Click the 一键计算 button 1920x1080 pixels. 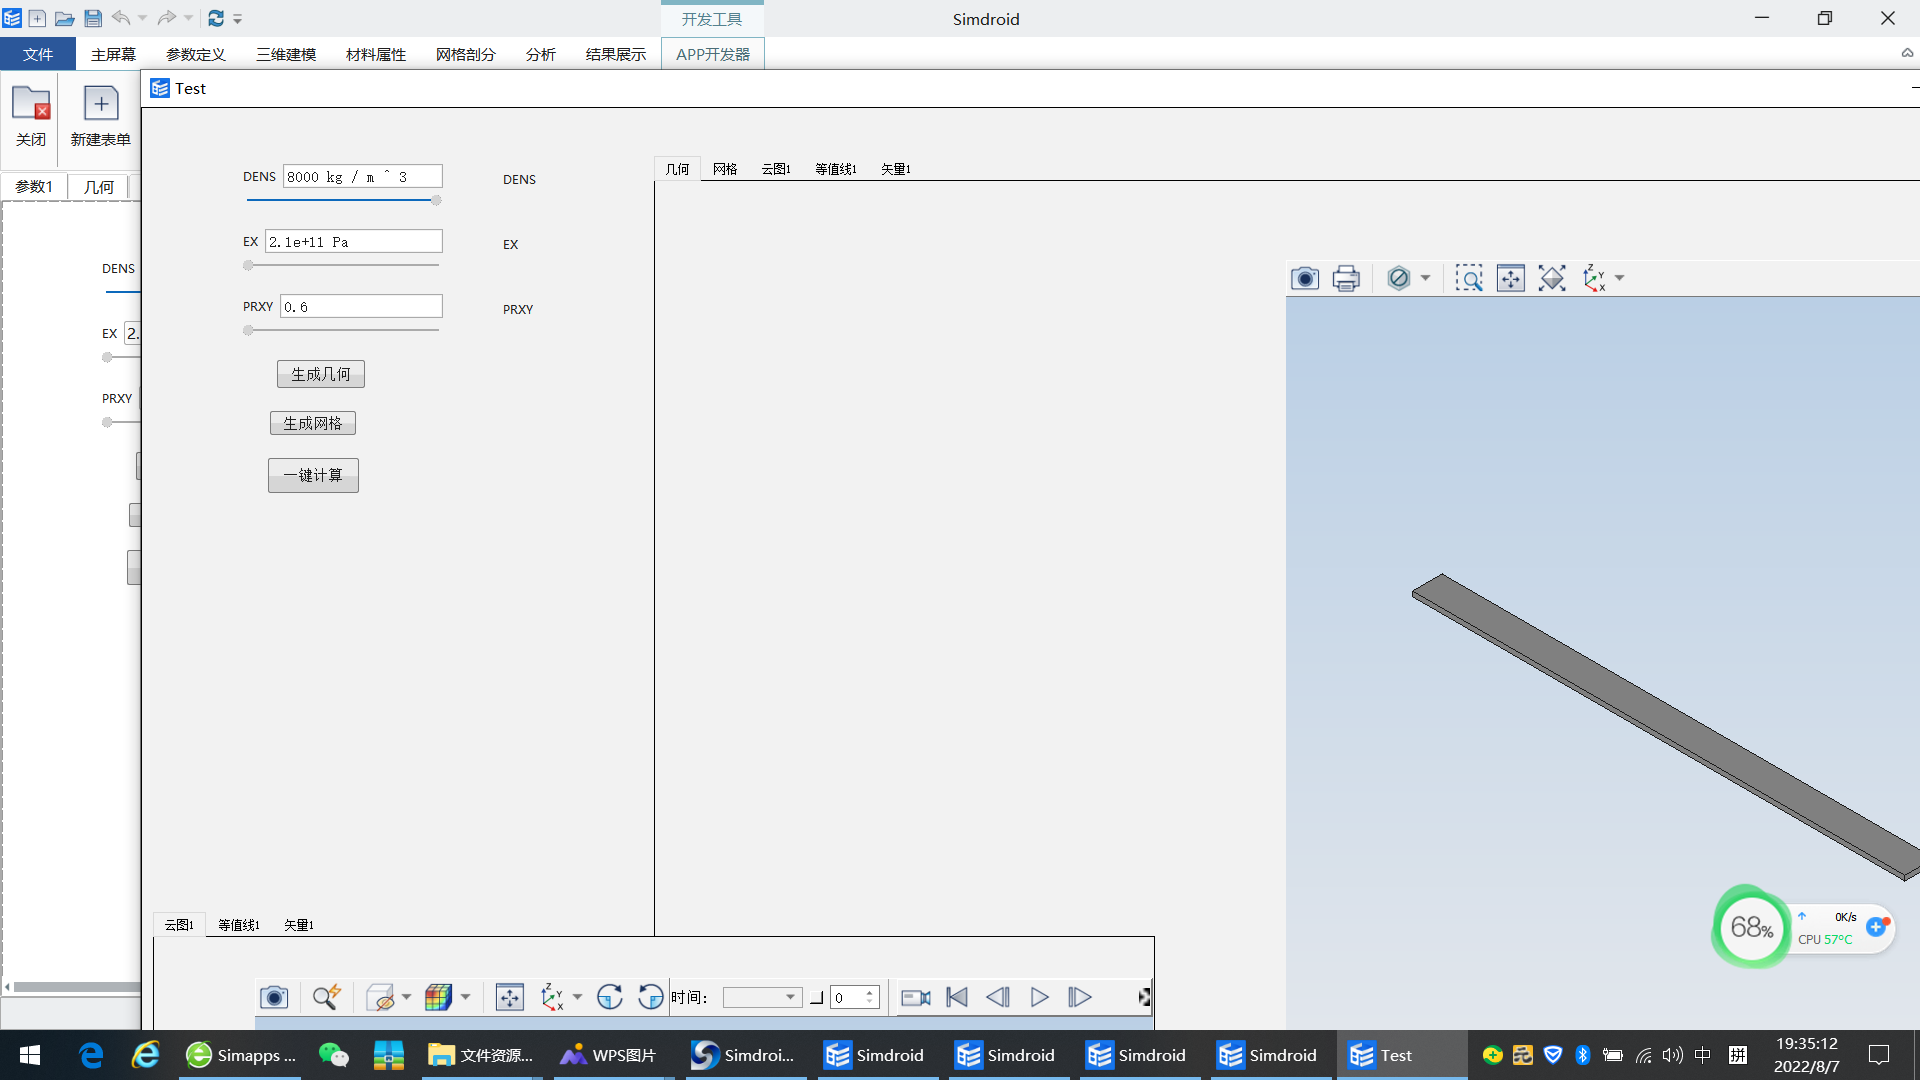313,475
